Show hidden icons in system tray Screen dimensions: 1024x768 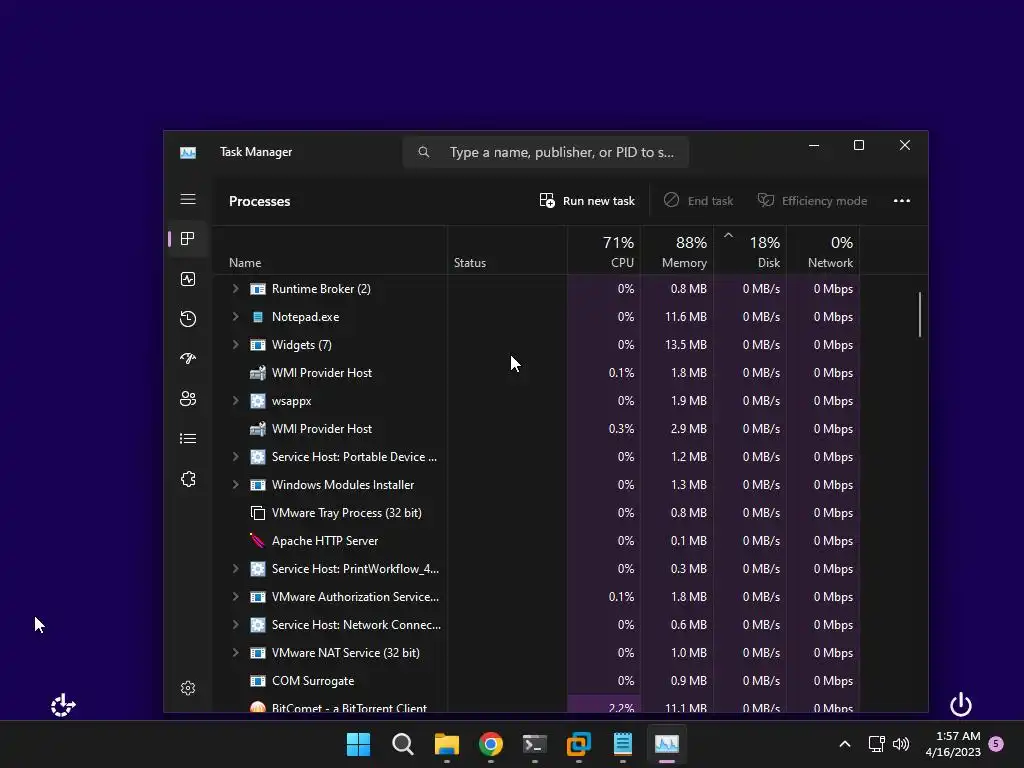tap(844, 744)
